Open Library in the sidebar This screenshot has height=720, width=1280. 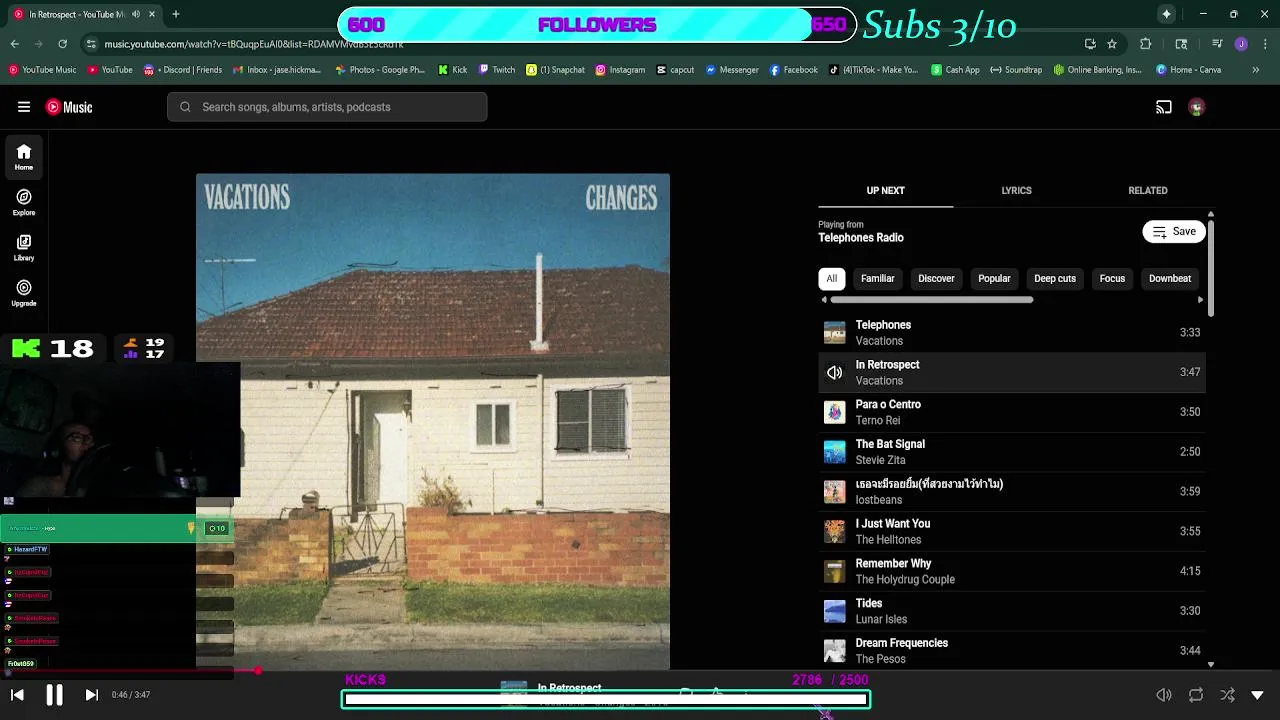point(24,248)
